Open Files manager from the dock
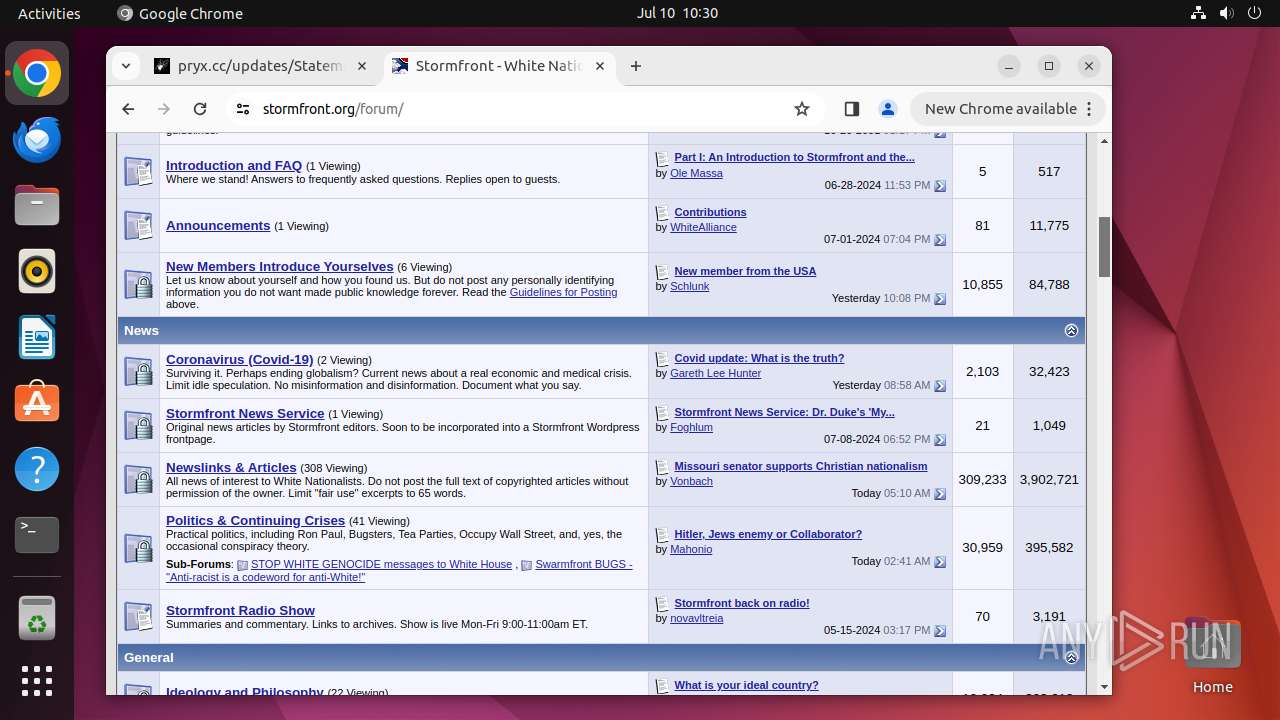The height and width of the screenshot is (720, 1280). pos(37,206)
